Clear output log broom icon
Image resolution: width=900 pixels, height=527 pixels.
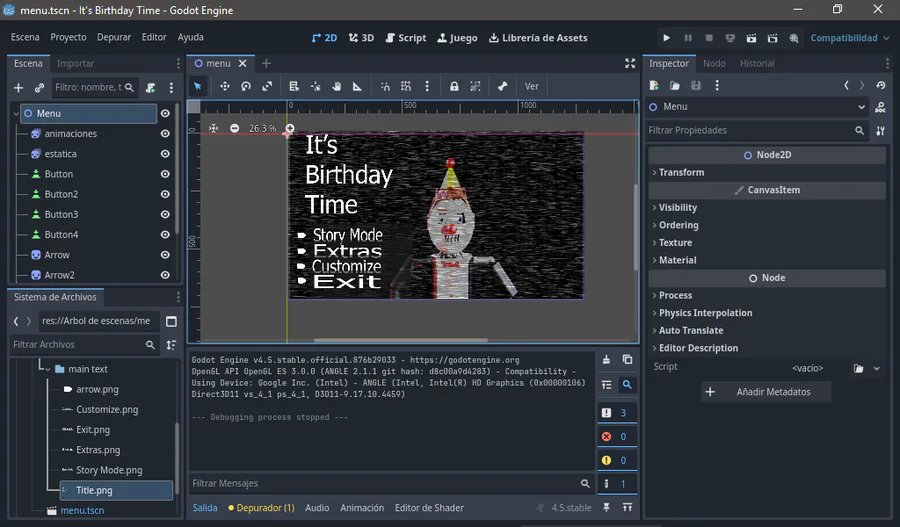click(606, 359)
